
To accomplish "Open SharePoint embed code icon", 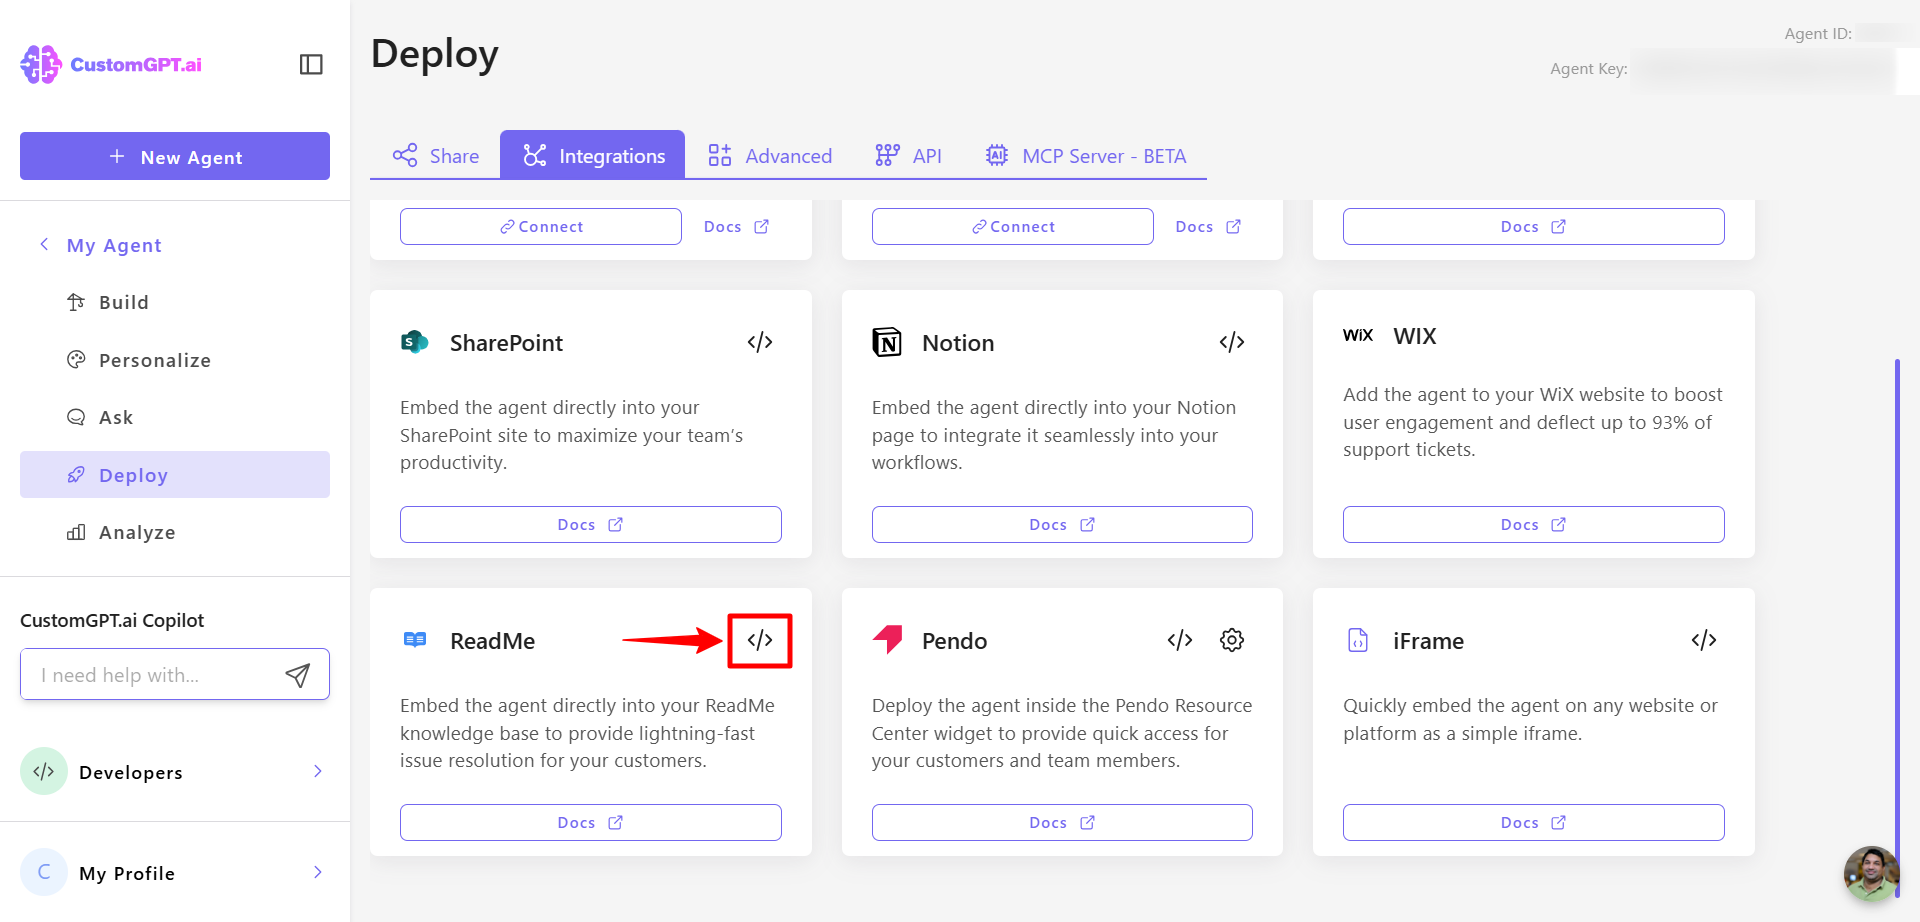I will (x=760, y=342).
